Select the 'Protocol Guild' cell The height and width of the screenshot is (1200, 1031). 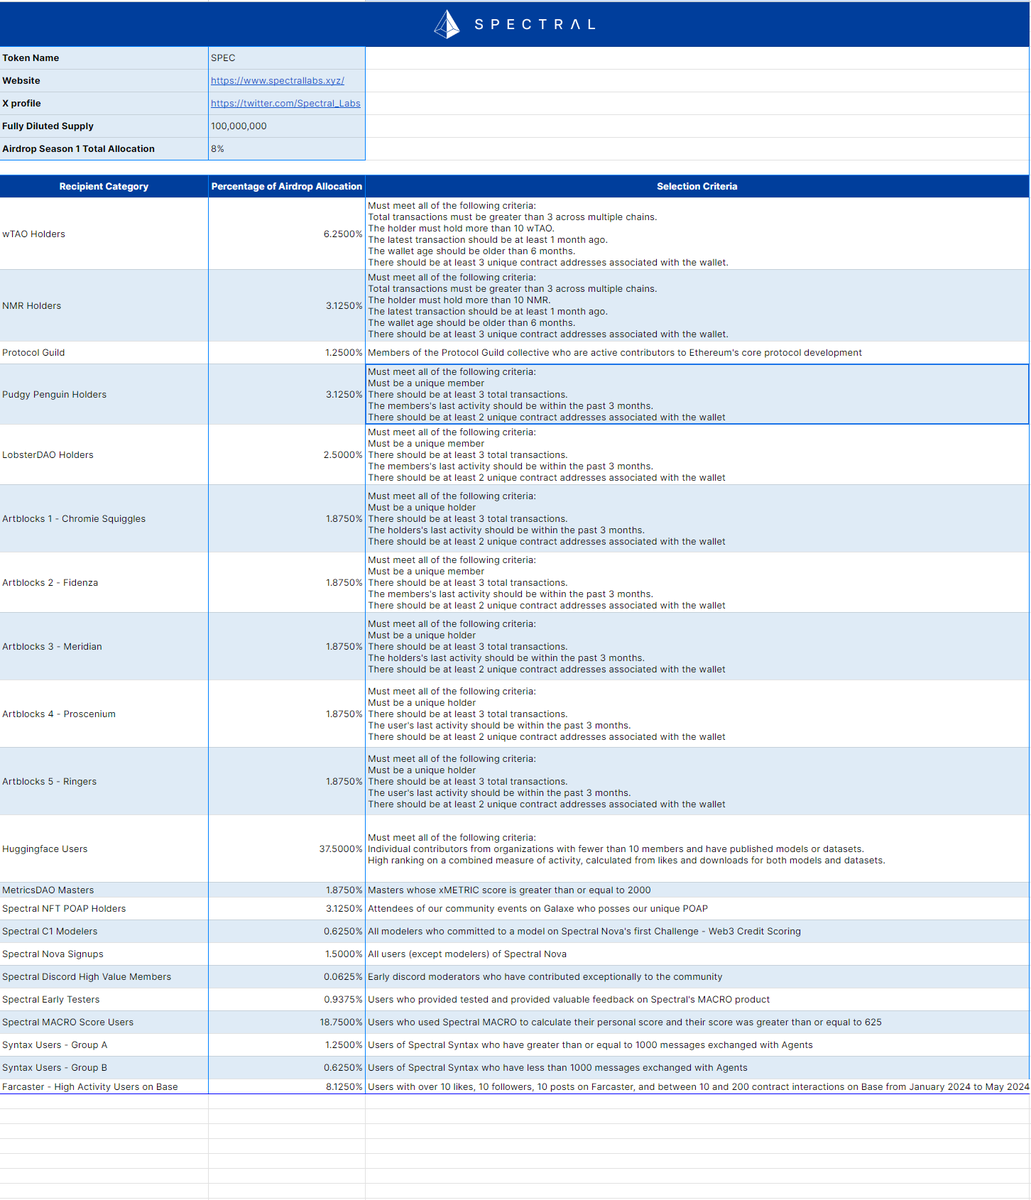click(x=104, y=353)
